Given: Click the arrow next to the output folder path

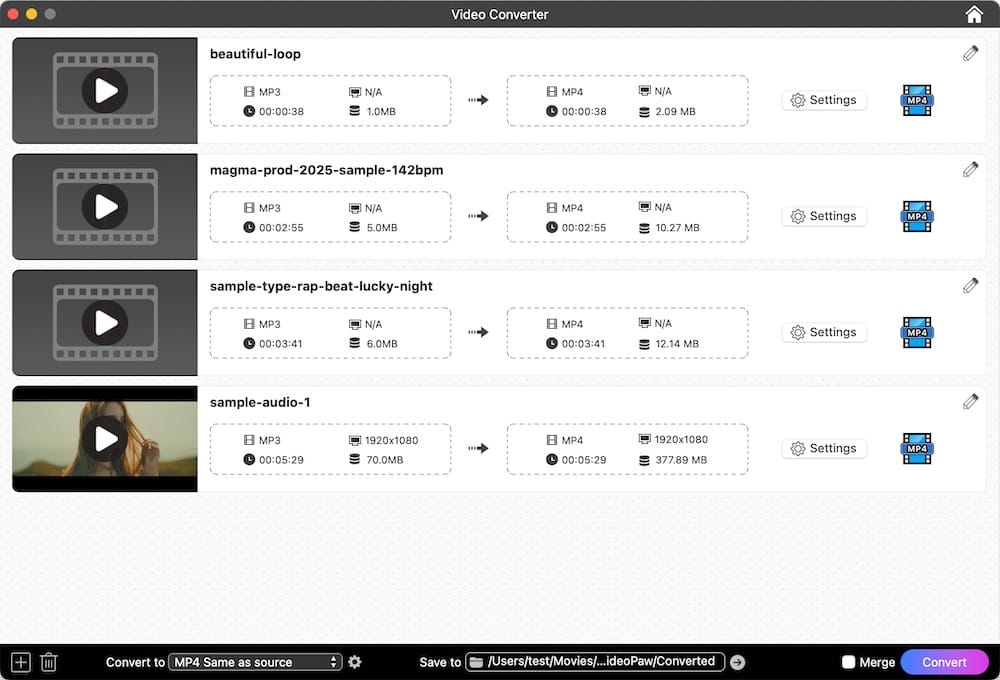Looking at the screenshot, I should 737,661.
